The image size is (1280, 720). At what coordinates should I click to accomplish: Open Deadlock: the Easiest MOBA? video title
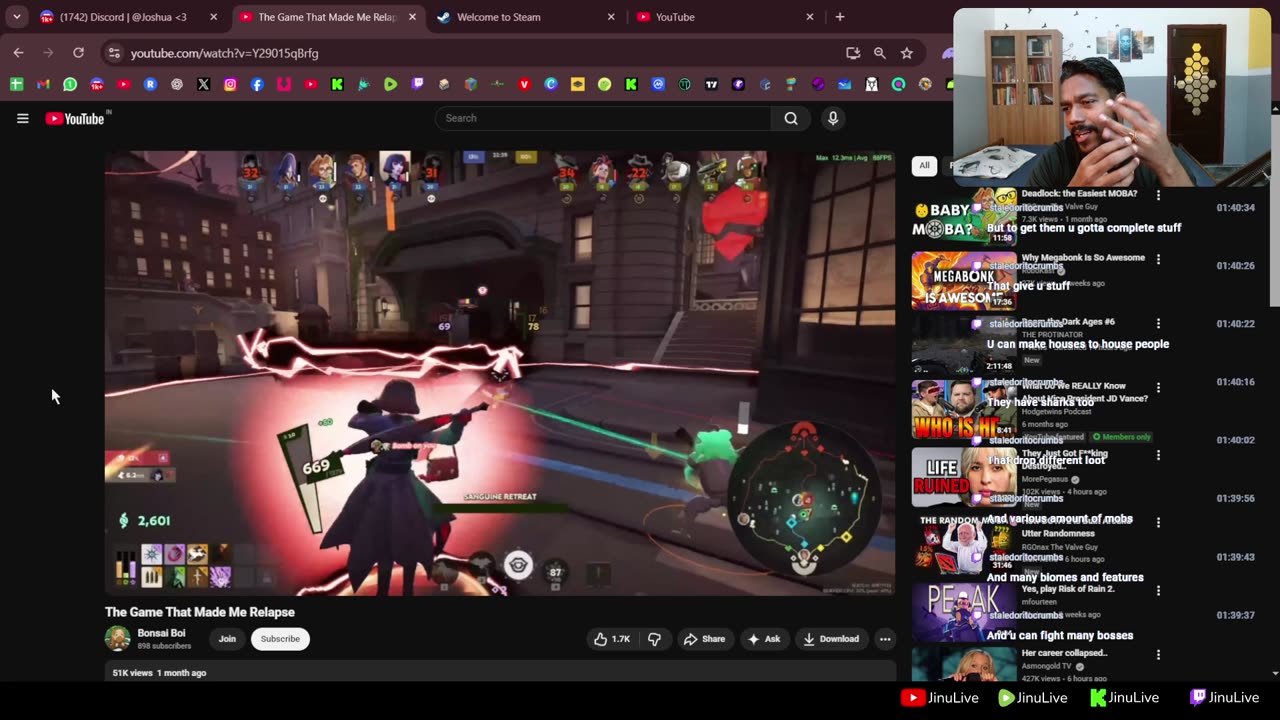coord(1079,193)
